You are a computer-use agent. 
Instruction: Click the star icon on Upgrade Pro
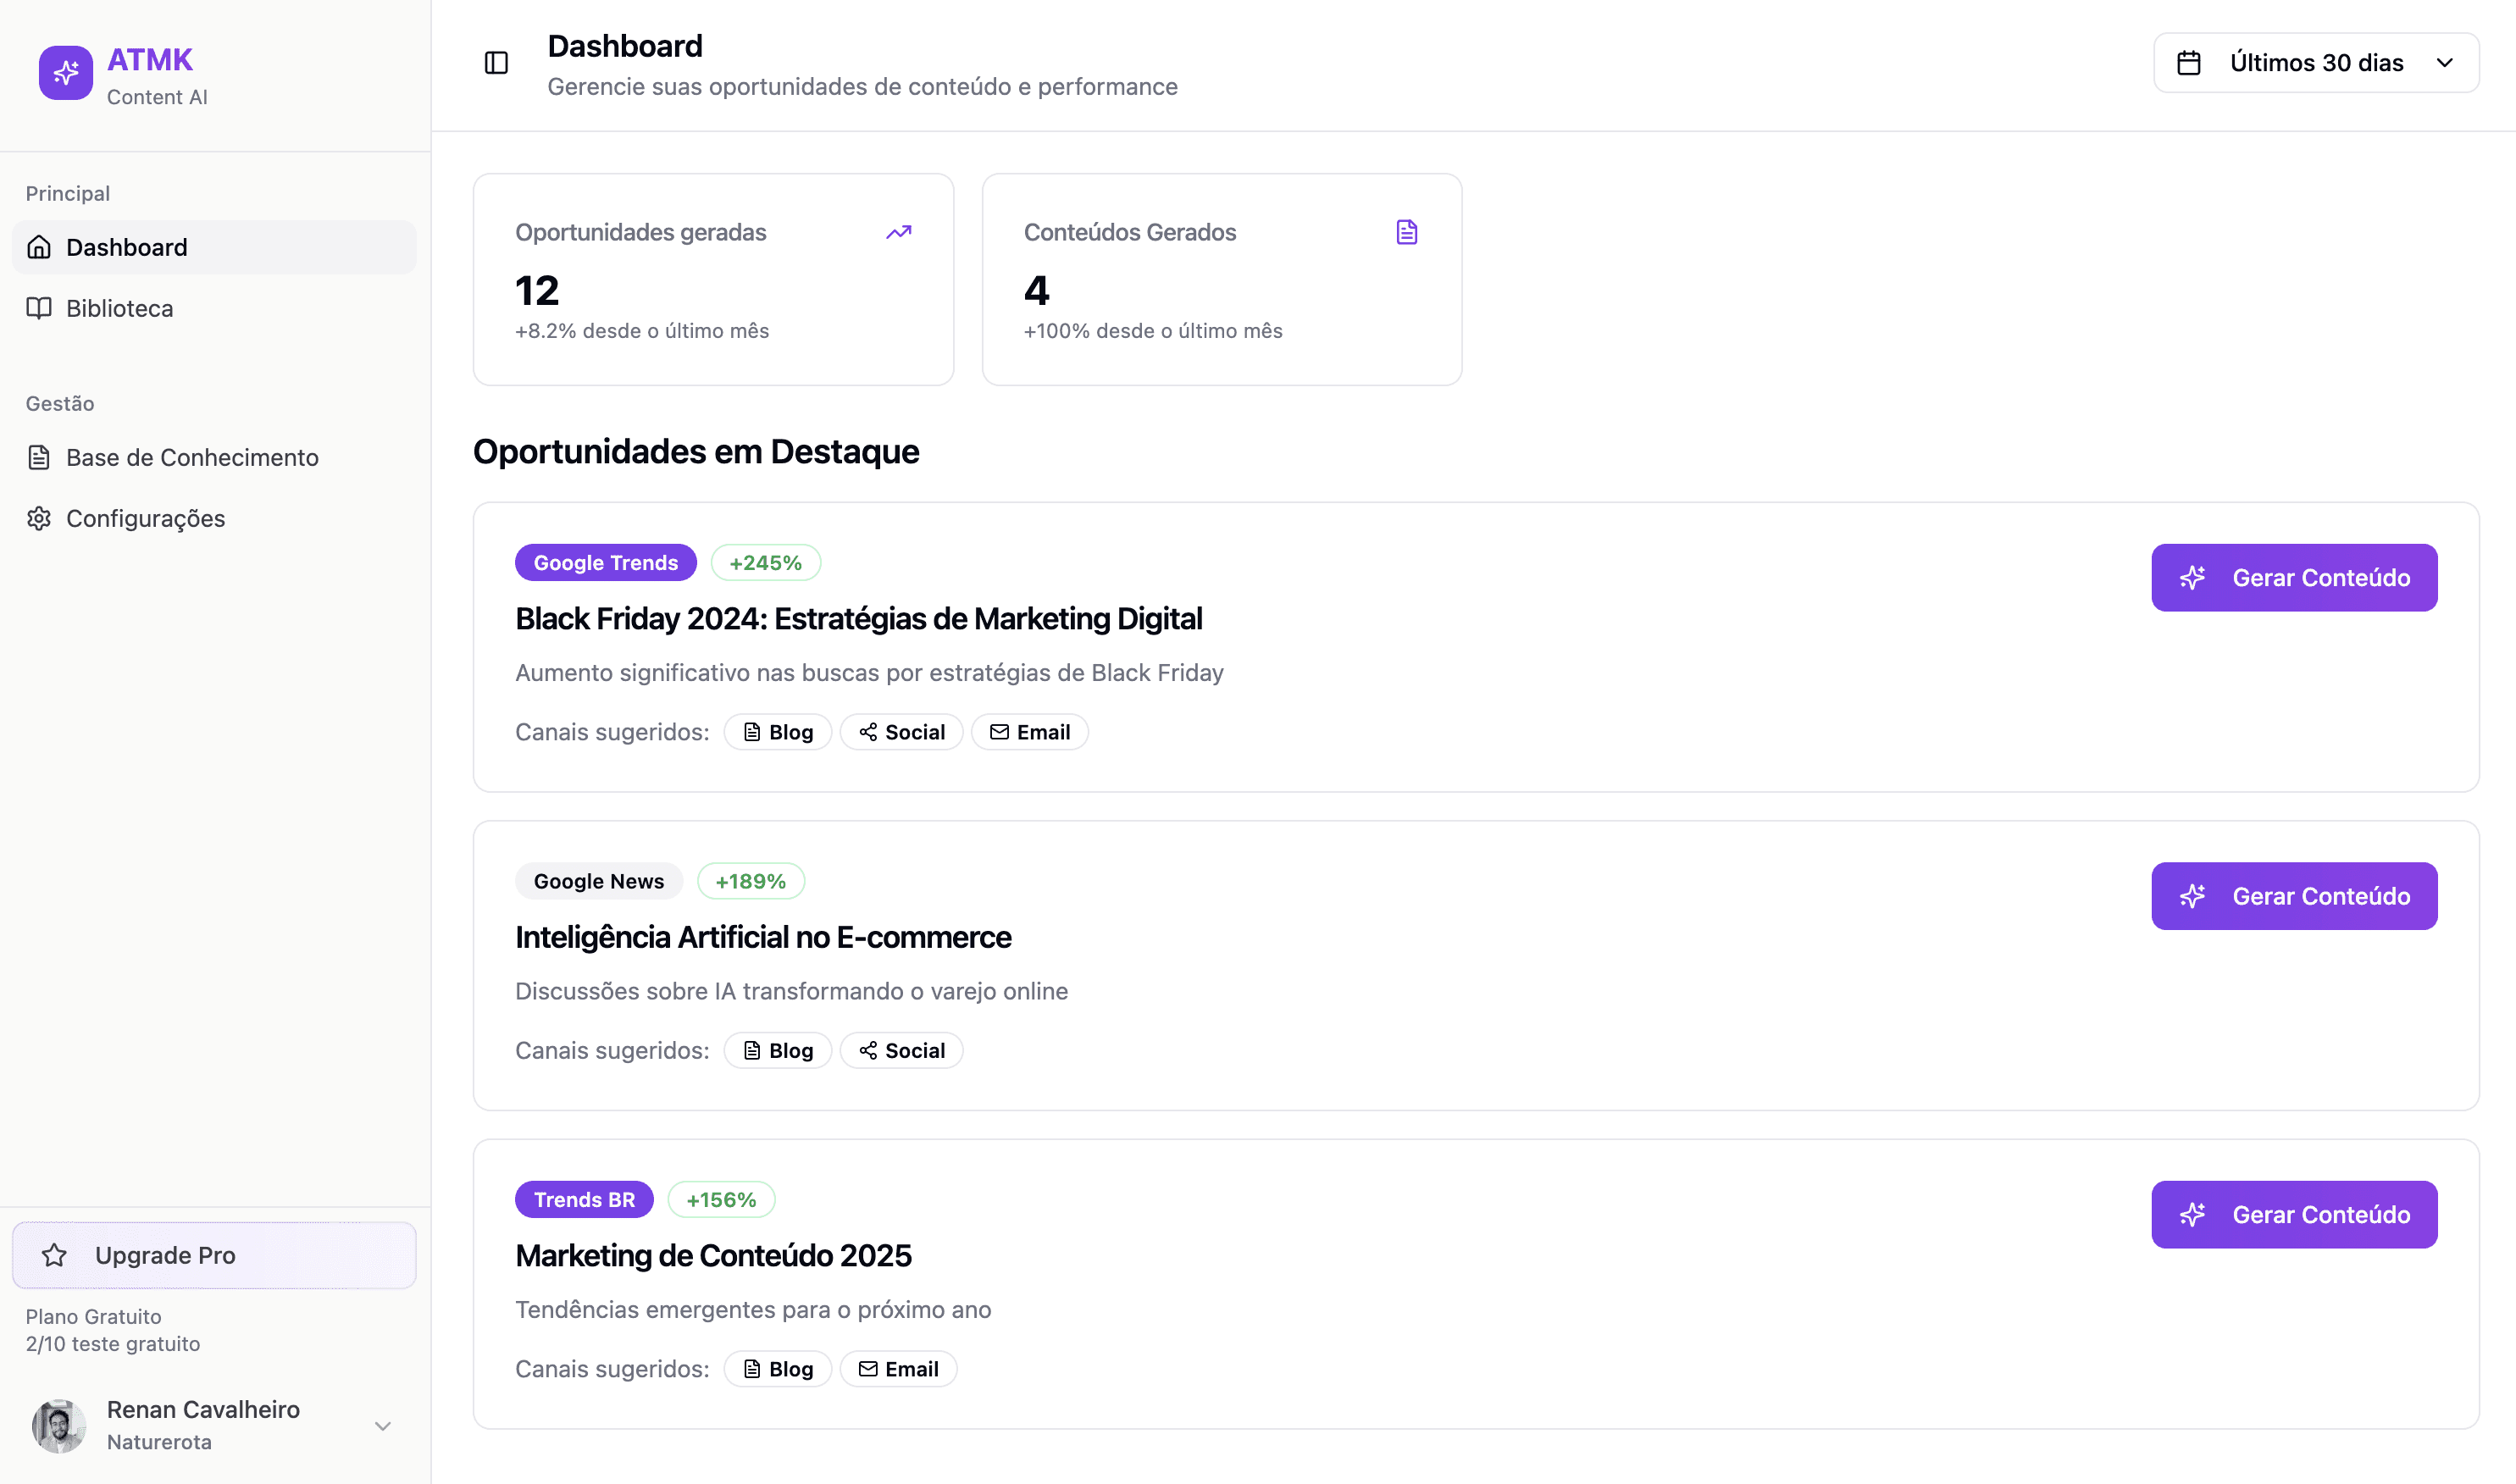55,1255
